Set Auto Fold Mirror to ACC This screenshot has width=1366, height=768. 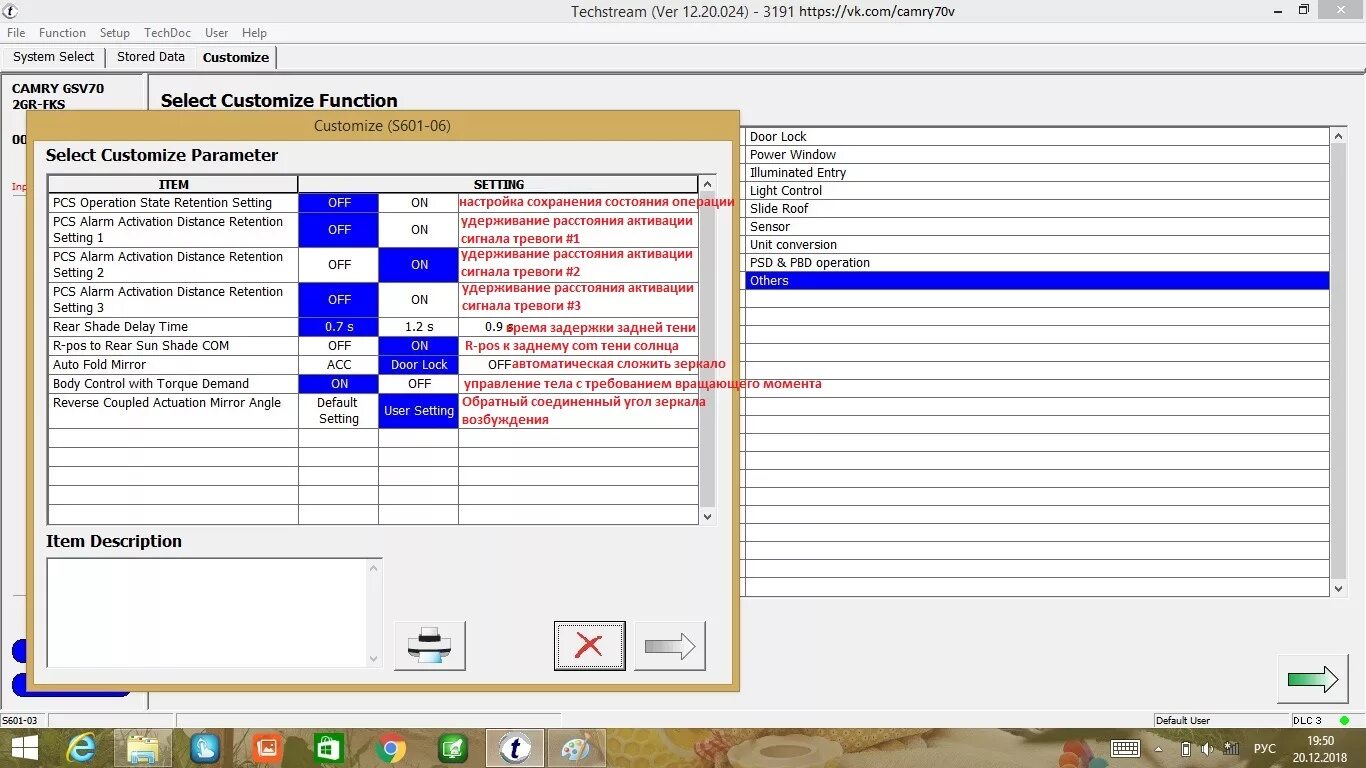point(339,365)
